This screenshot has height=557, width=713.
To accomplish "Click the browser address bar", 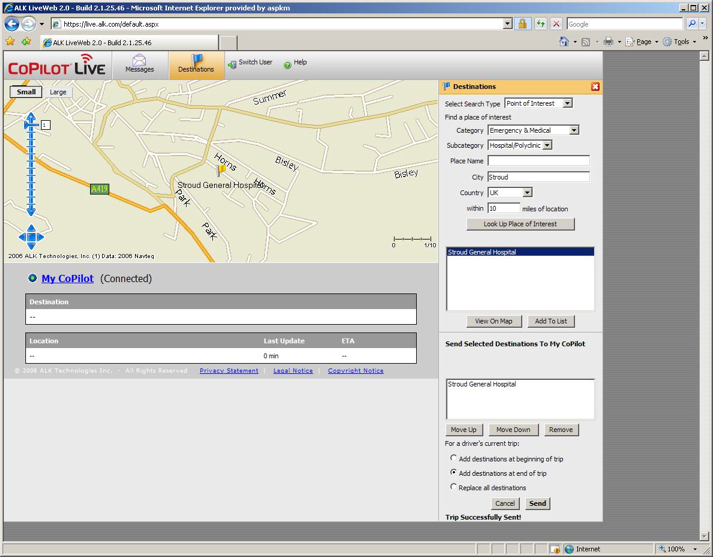I will click(x=276, y=24).
